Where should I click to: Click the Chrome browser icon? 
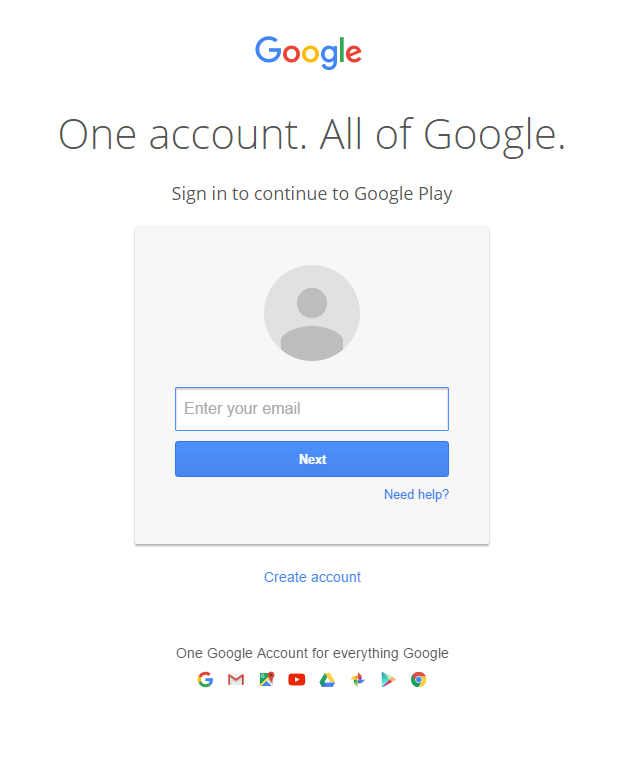pos(419,680)
